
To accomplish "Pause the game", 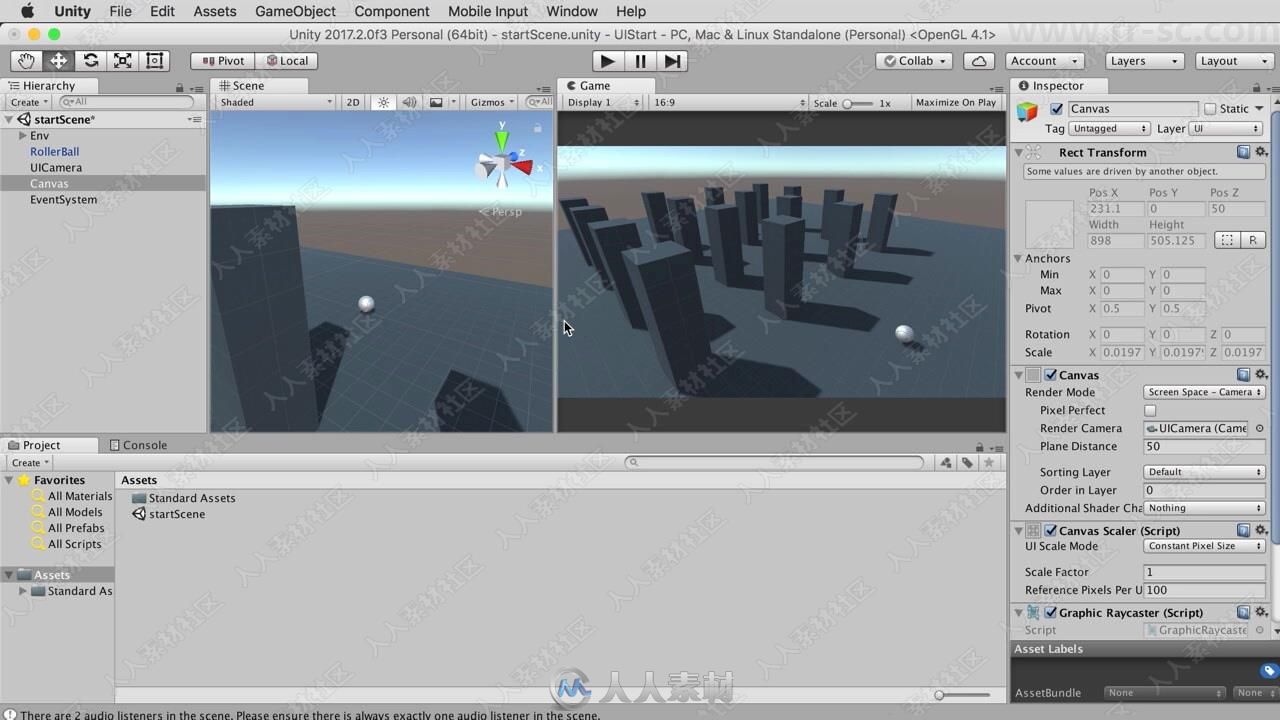I will pos(640,61).
